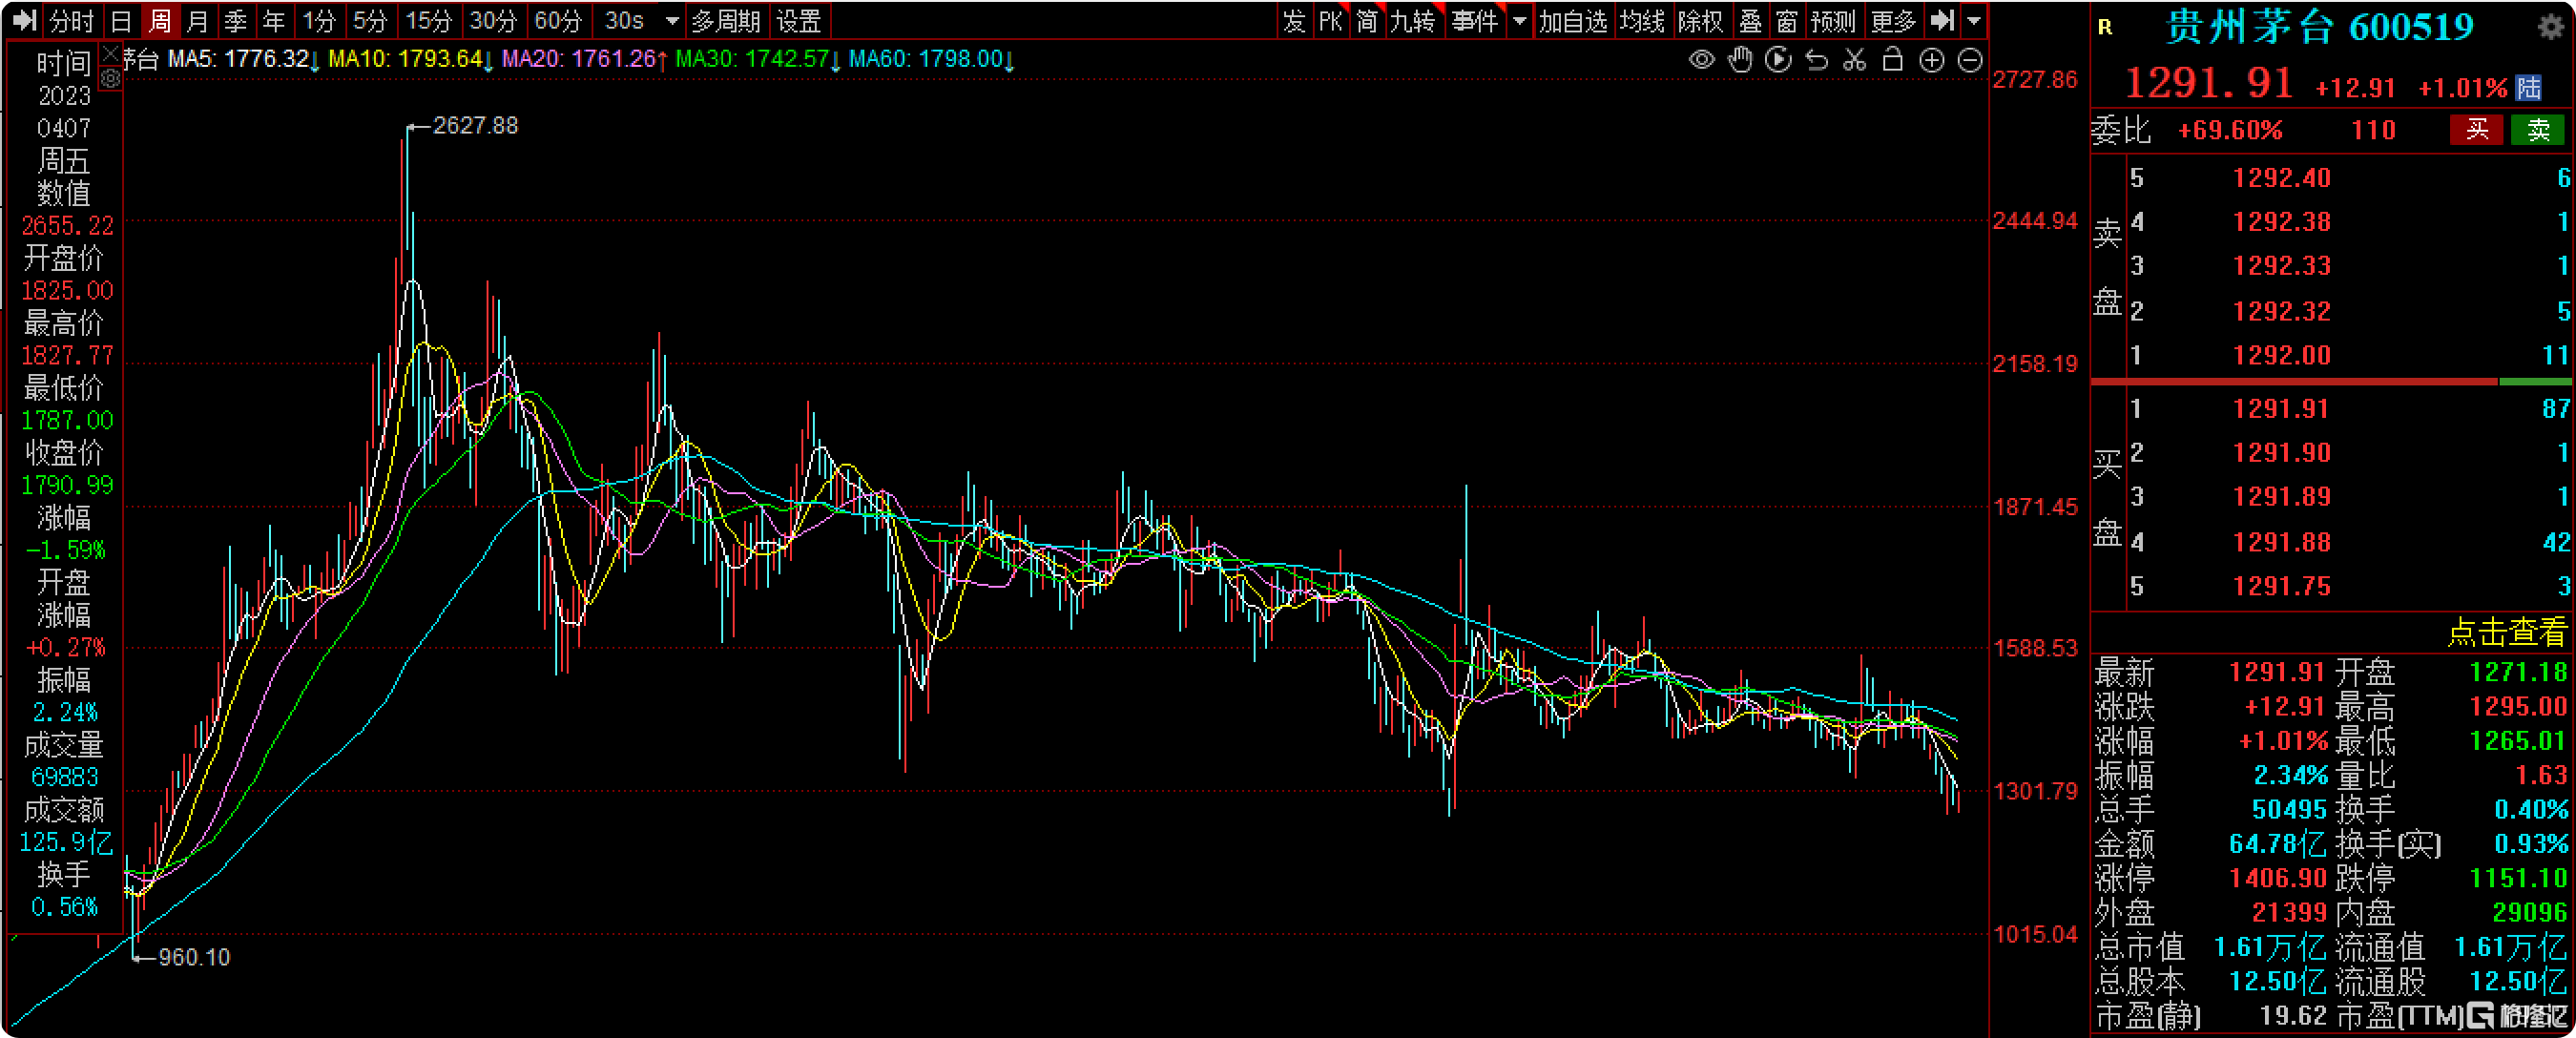The width and height of the screenshot is (2576, 1038).
Task: Select the scissors cut tool
Action: point(1855,60)
